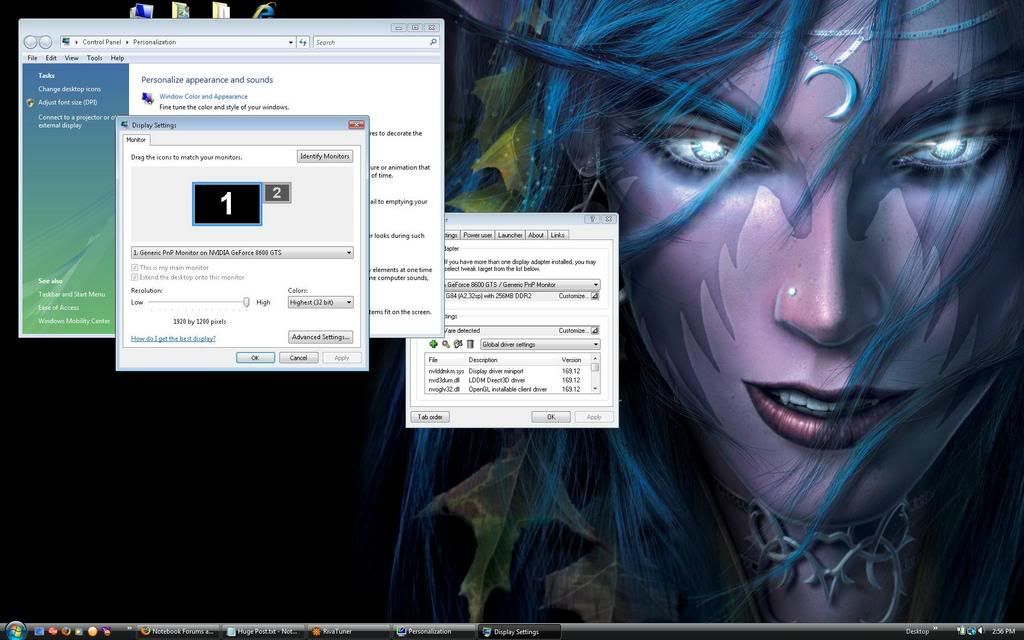
Task: Open the File menu in Personalization window
Action: 32,58
